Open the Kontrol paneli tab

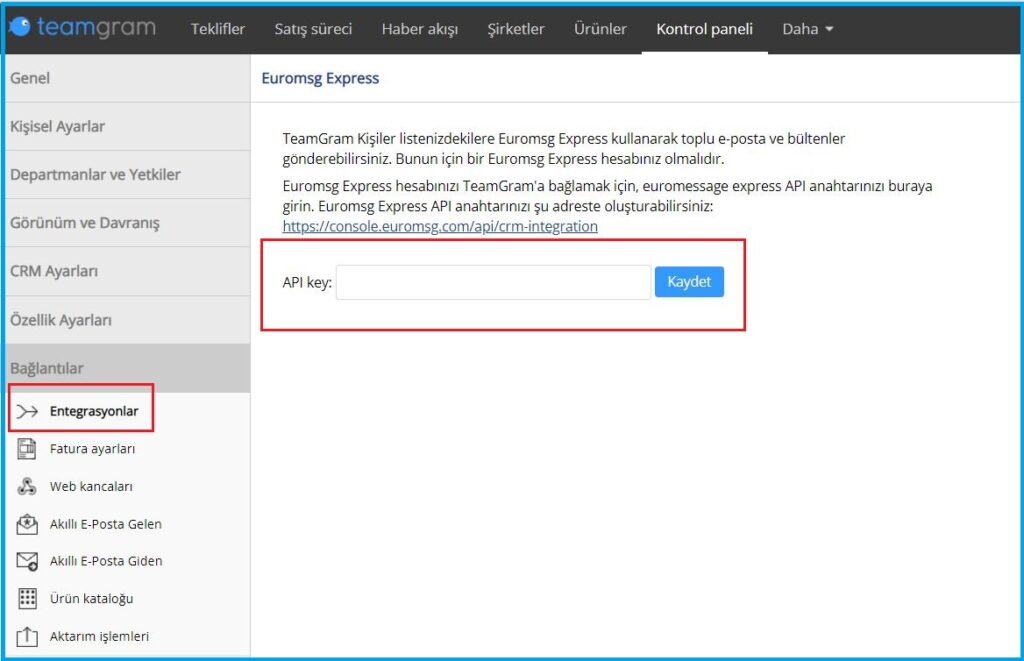[x=704, y=29]
